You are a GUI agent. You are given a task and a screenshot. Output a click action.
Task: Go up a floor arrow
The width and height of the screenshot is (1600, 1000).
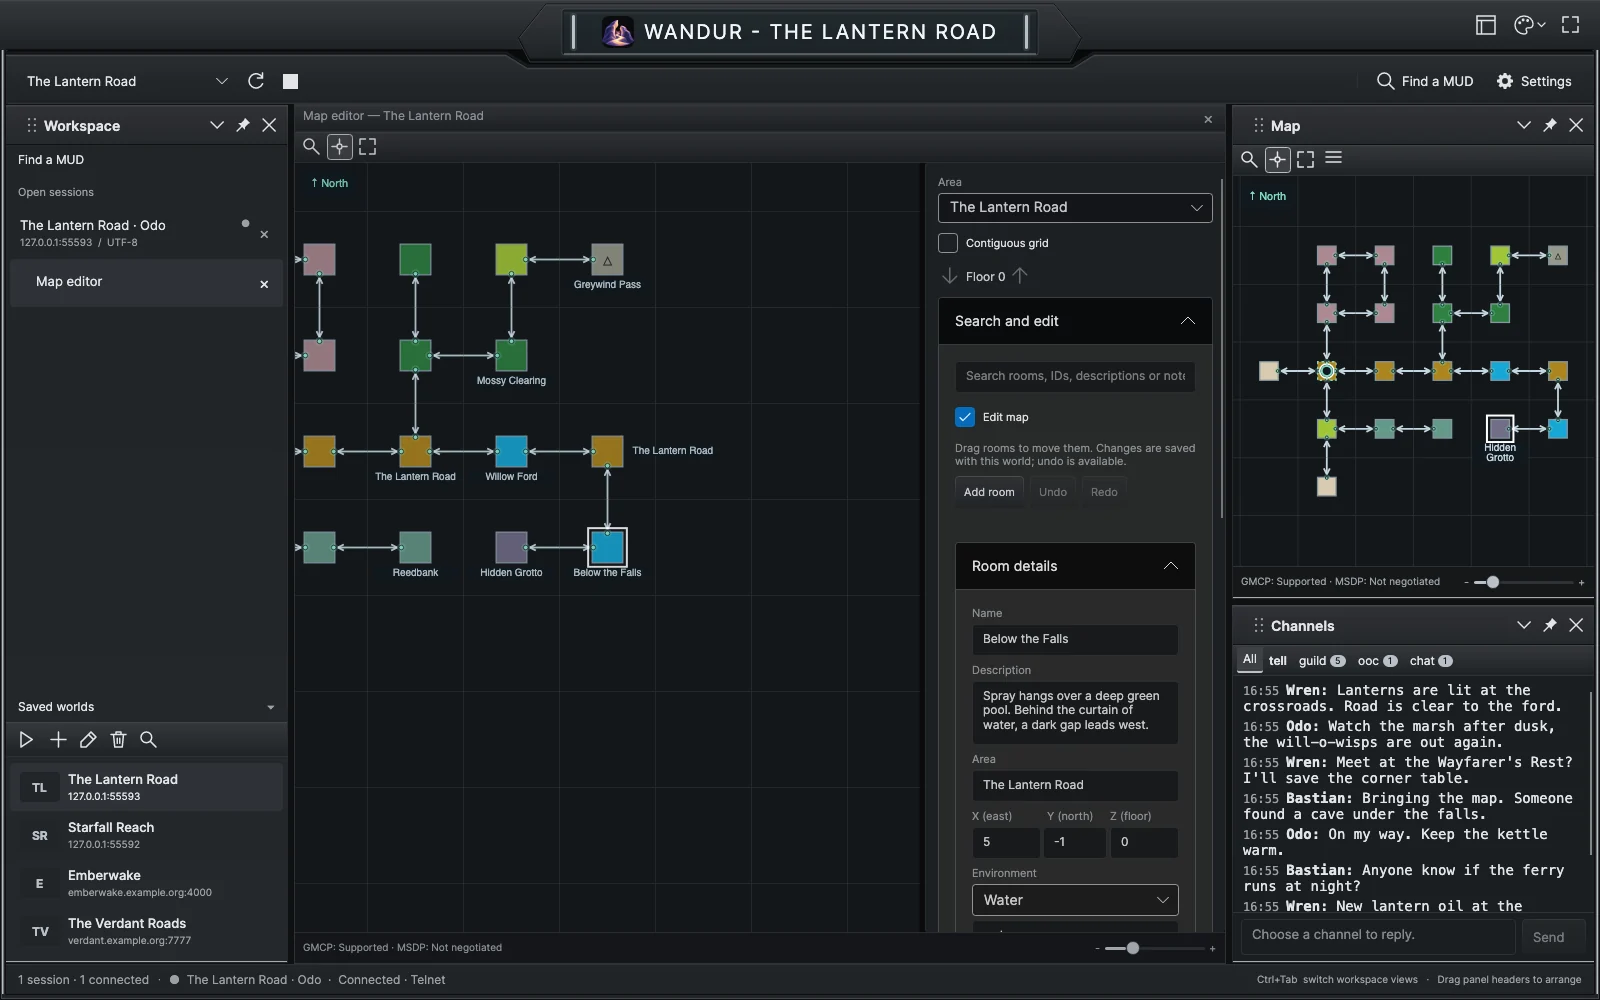click(x=1020, y=276)
